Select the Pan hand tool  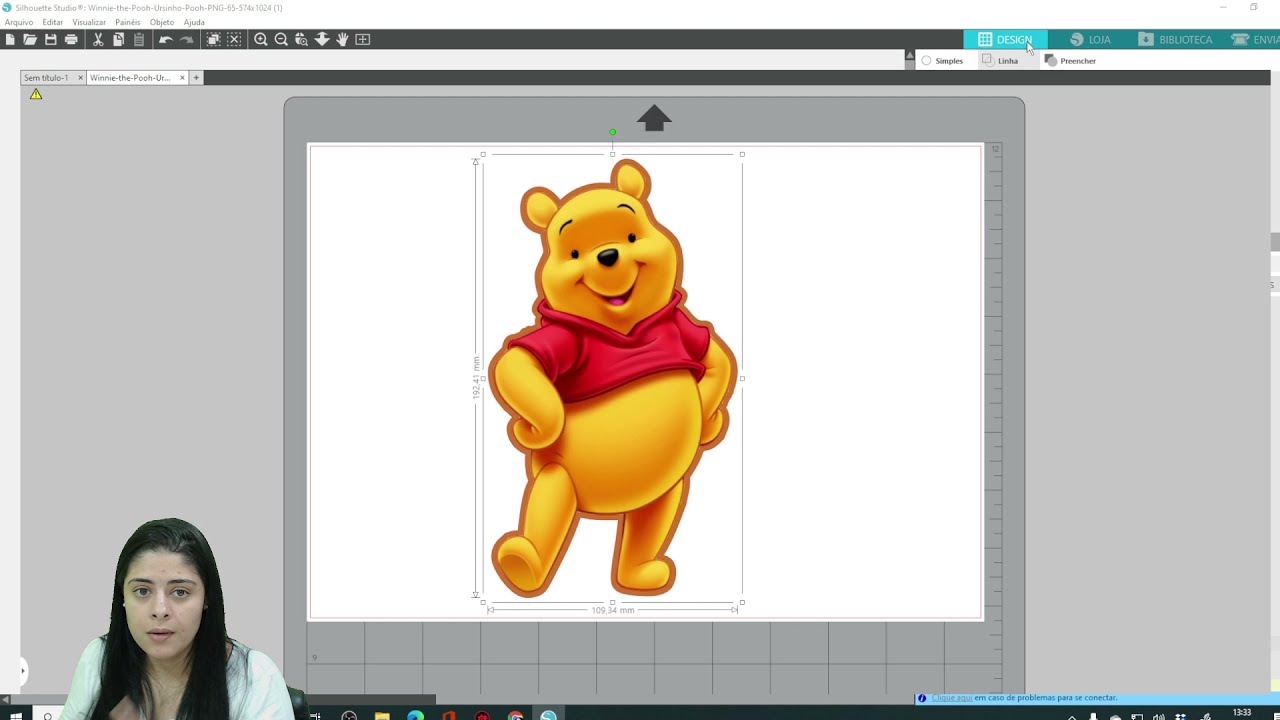pos(342,39)
